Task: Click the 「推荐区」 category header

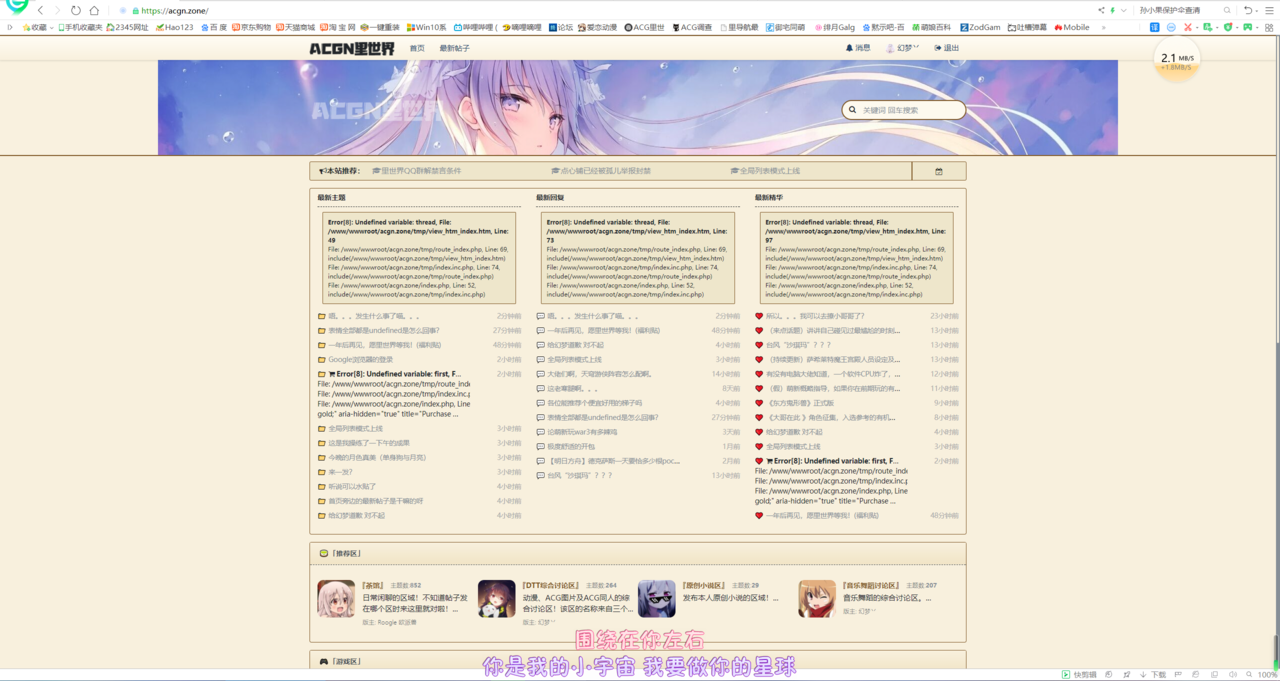Action: 638,553
